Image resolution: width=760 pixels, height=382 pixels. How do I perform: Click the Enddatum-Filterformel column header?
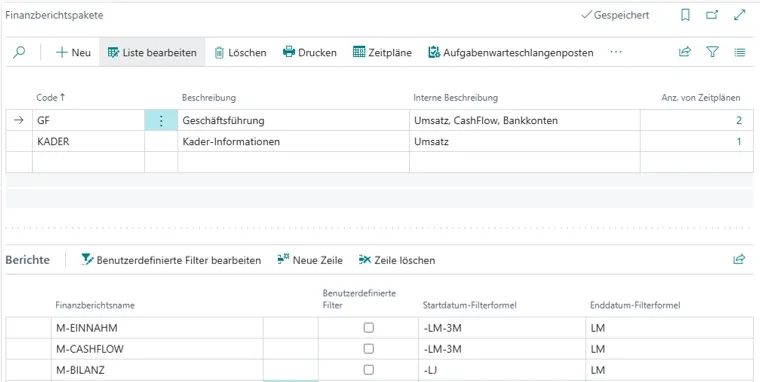[x=635, y=305]
